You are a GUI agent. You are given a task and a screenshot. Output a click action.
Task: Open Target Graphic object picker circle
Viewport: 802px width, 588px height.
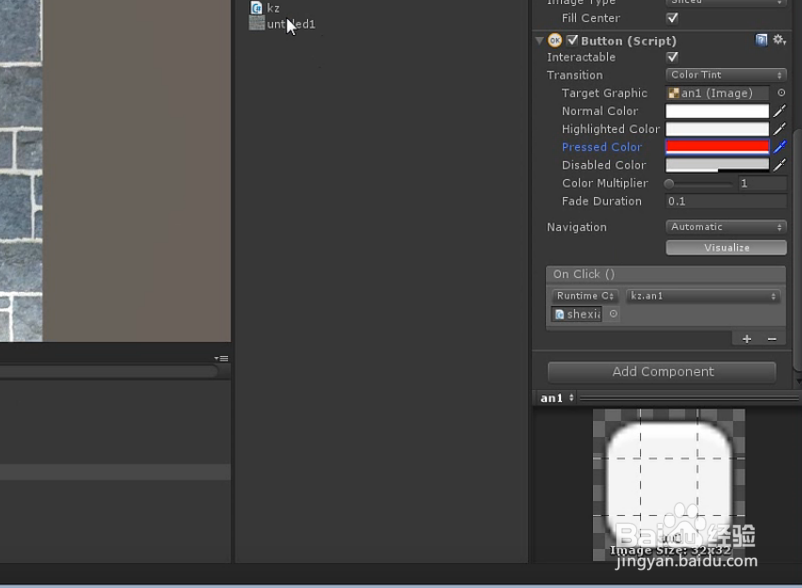pyautogui.click(x=781, y=93)
